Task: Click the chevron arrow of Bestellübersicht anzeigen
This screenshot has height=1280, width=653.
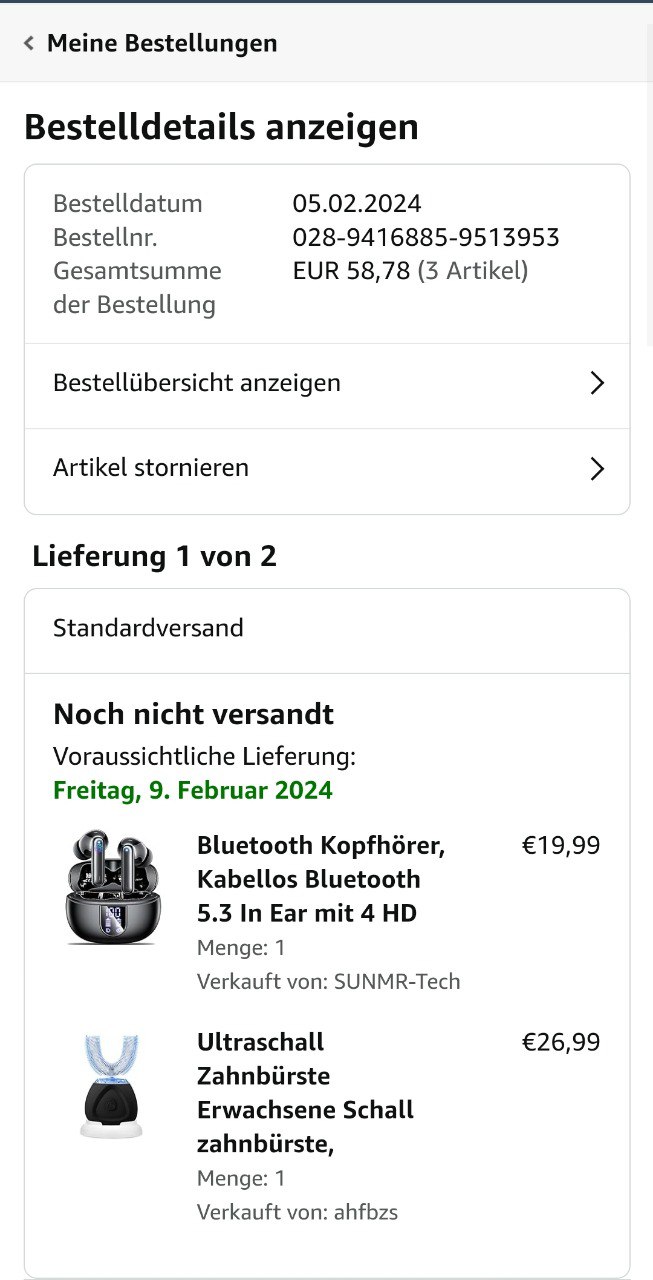Action: tap(597, 383)
